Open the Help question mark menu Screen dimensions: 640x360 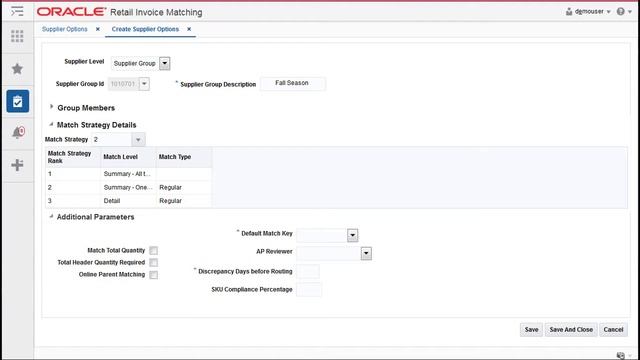coord(624,11)
